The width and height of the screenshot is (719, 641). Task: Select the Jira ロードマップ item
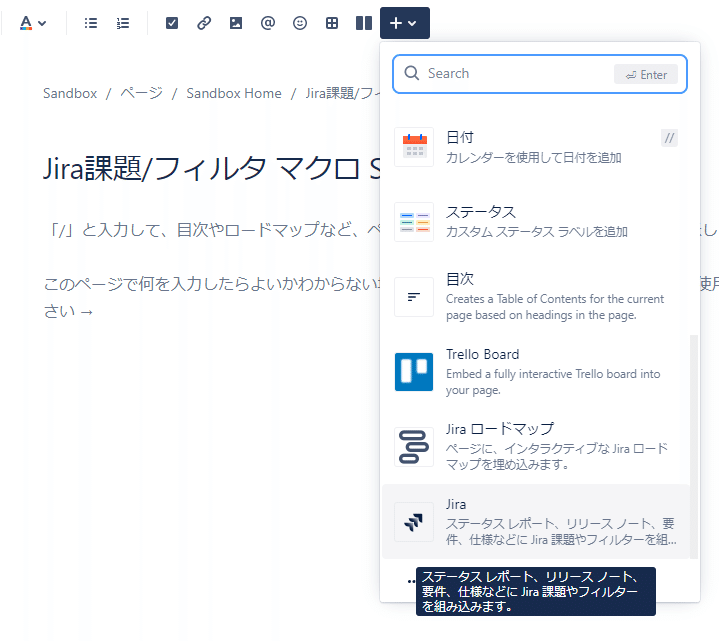click(536, 447)
